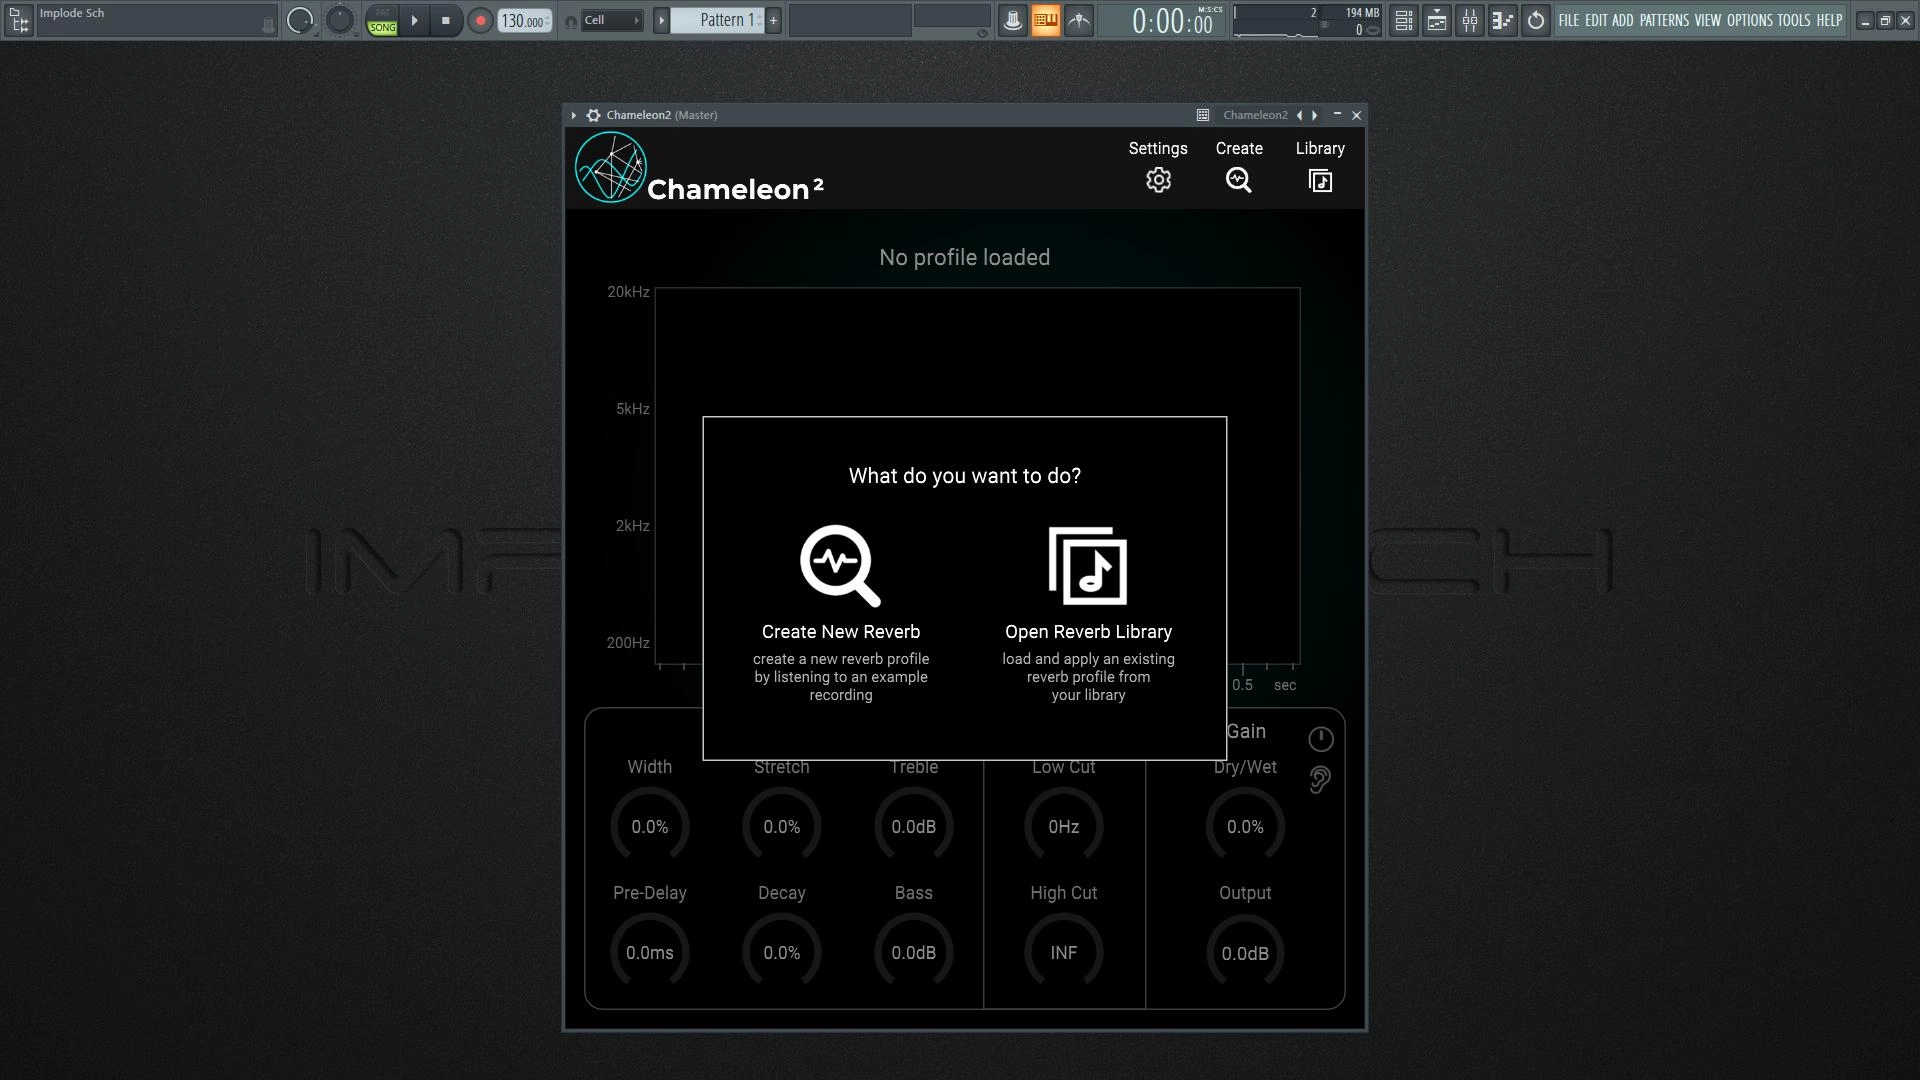Click the Decay knob
The height and width of the screenshot is (1080, 1920).
click(x=782, y=953)
